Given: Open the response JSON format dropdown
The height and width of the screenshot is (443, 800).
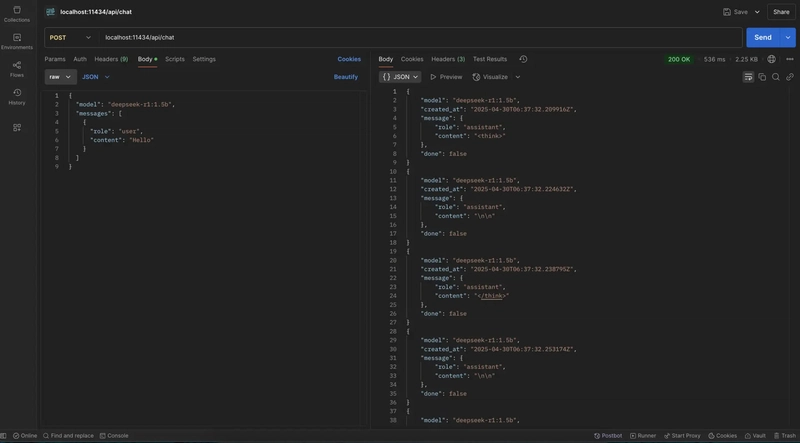Looking at the screenshot, I should [x=400, y=77].
